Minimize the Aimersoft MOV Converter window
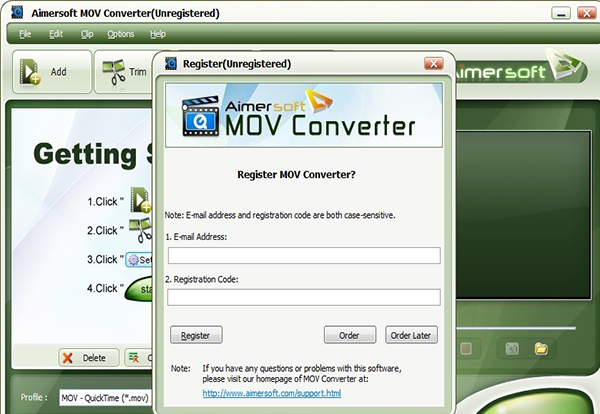The image size is (600, 414). 561,13
